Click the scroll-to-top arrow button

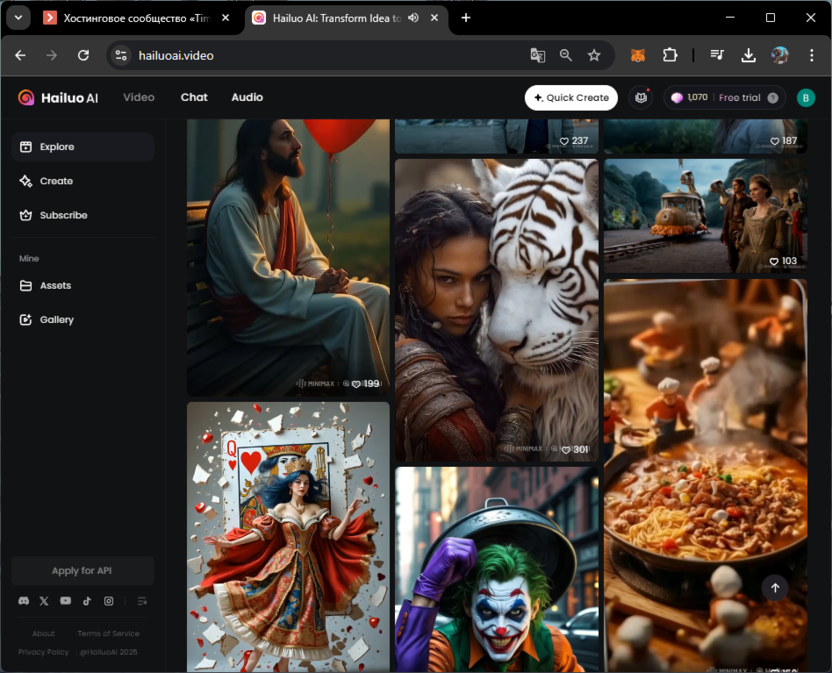(x=775, y=588)
